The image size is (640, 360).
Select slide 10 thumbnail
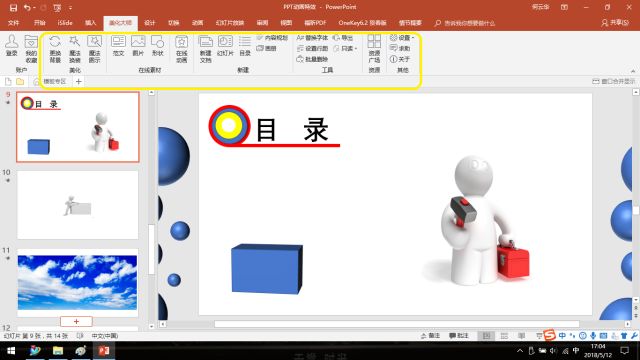(78, 205)
